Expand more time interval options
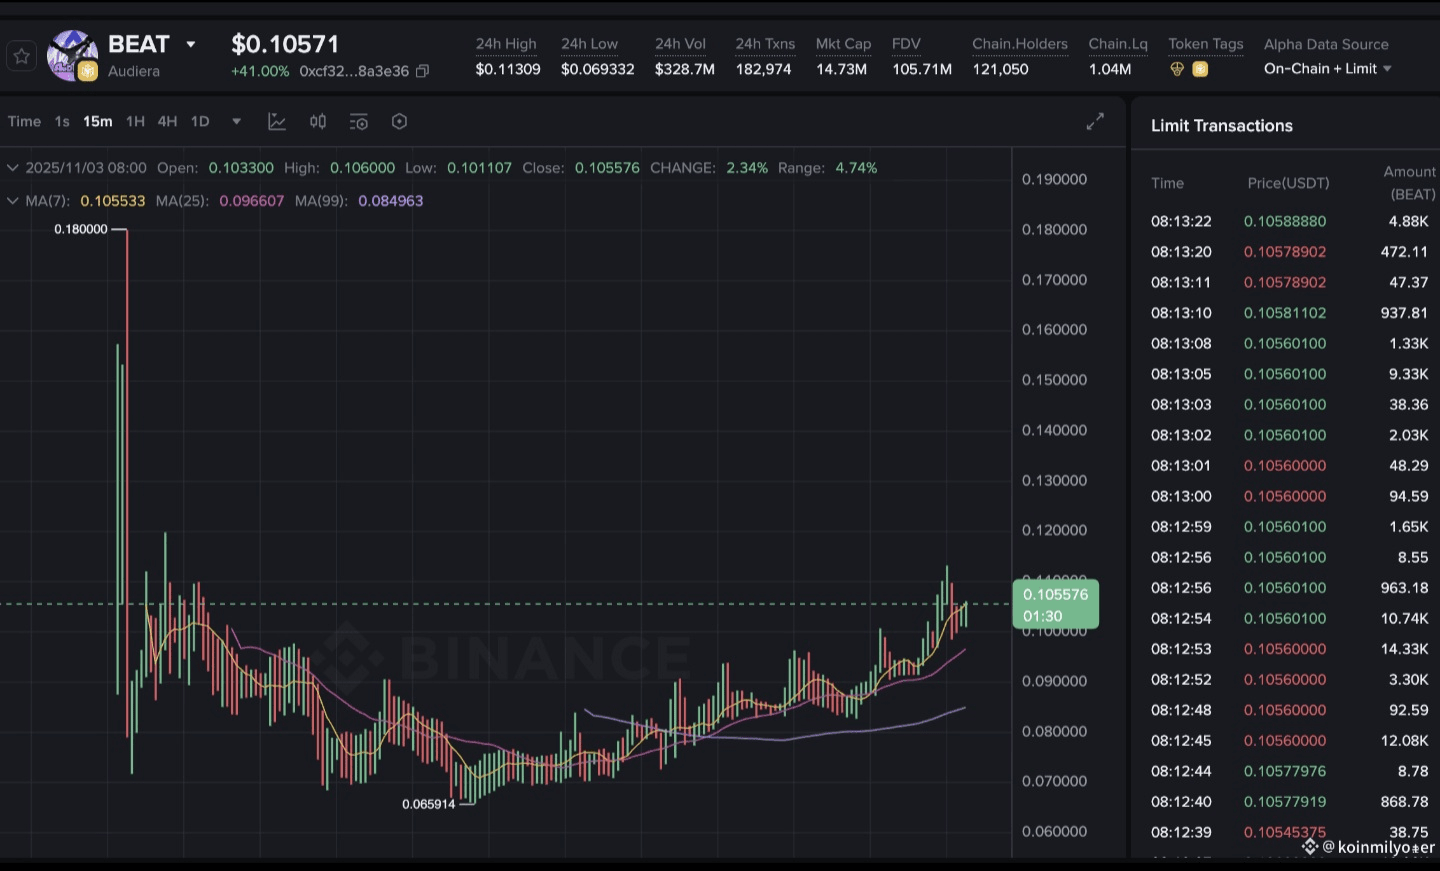1440x871 pixels. click(x=237, y=122)
